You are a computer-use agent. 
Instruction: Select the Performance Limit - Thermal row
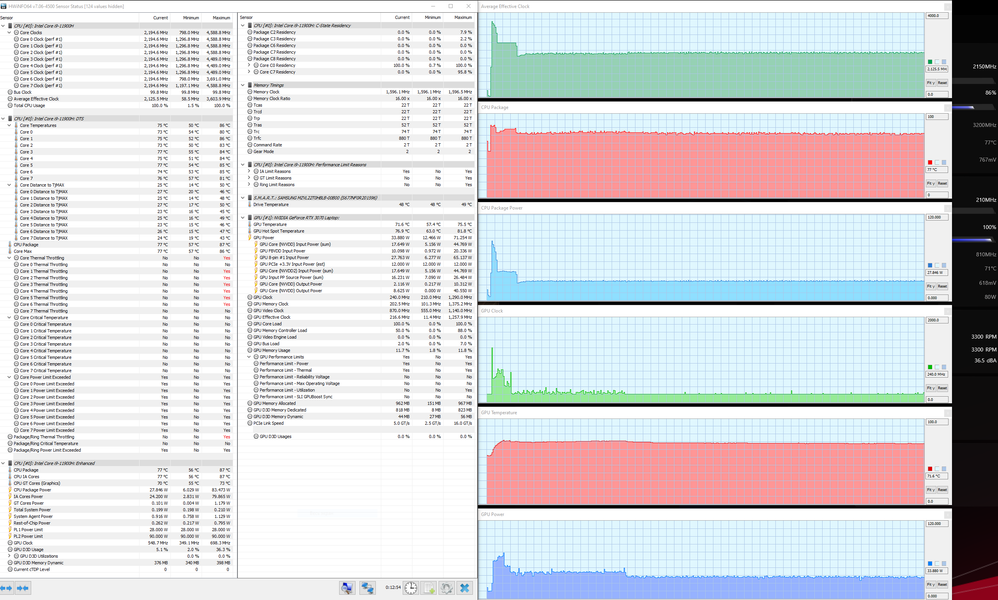pos(358,370)
